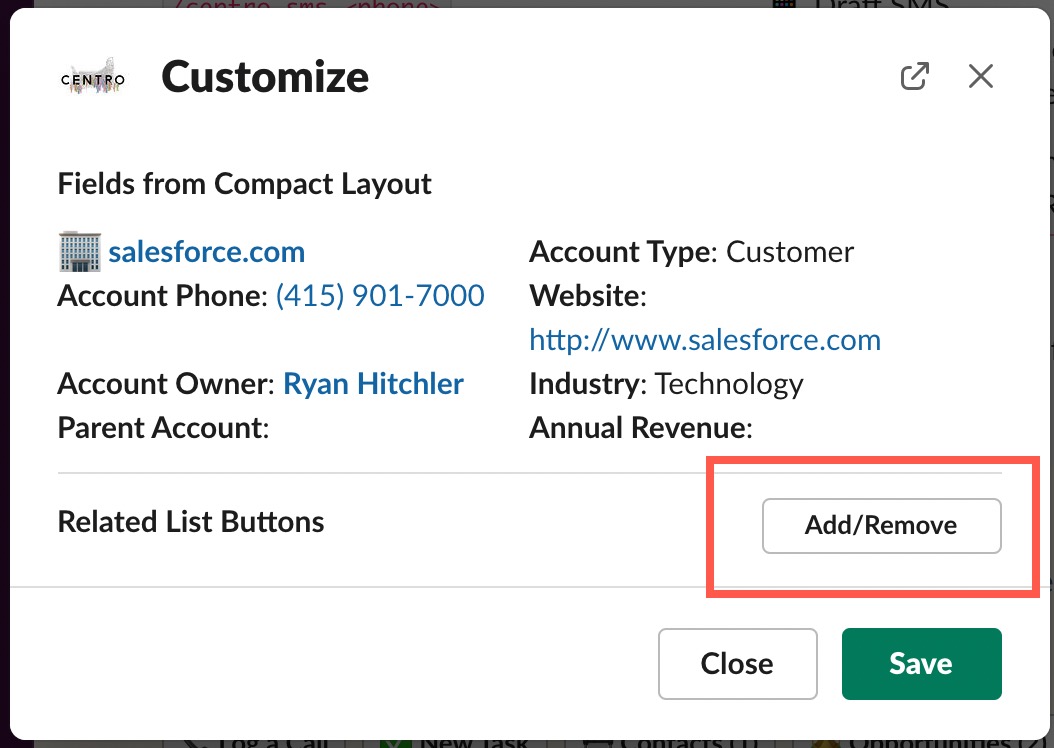Select the Customize dialog title
The height and width of the screenshot is (748, 1054).
point(265,77)
